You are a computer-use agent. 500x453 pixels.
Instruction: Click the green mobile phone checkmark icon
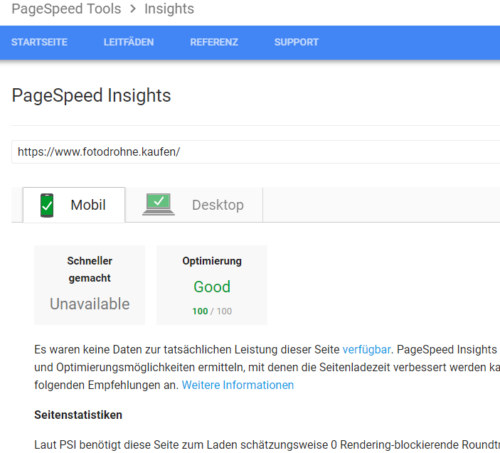[47, 205]
